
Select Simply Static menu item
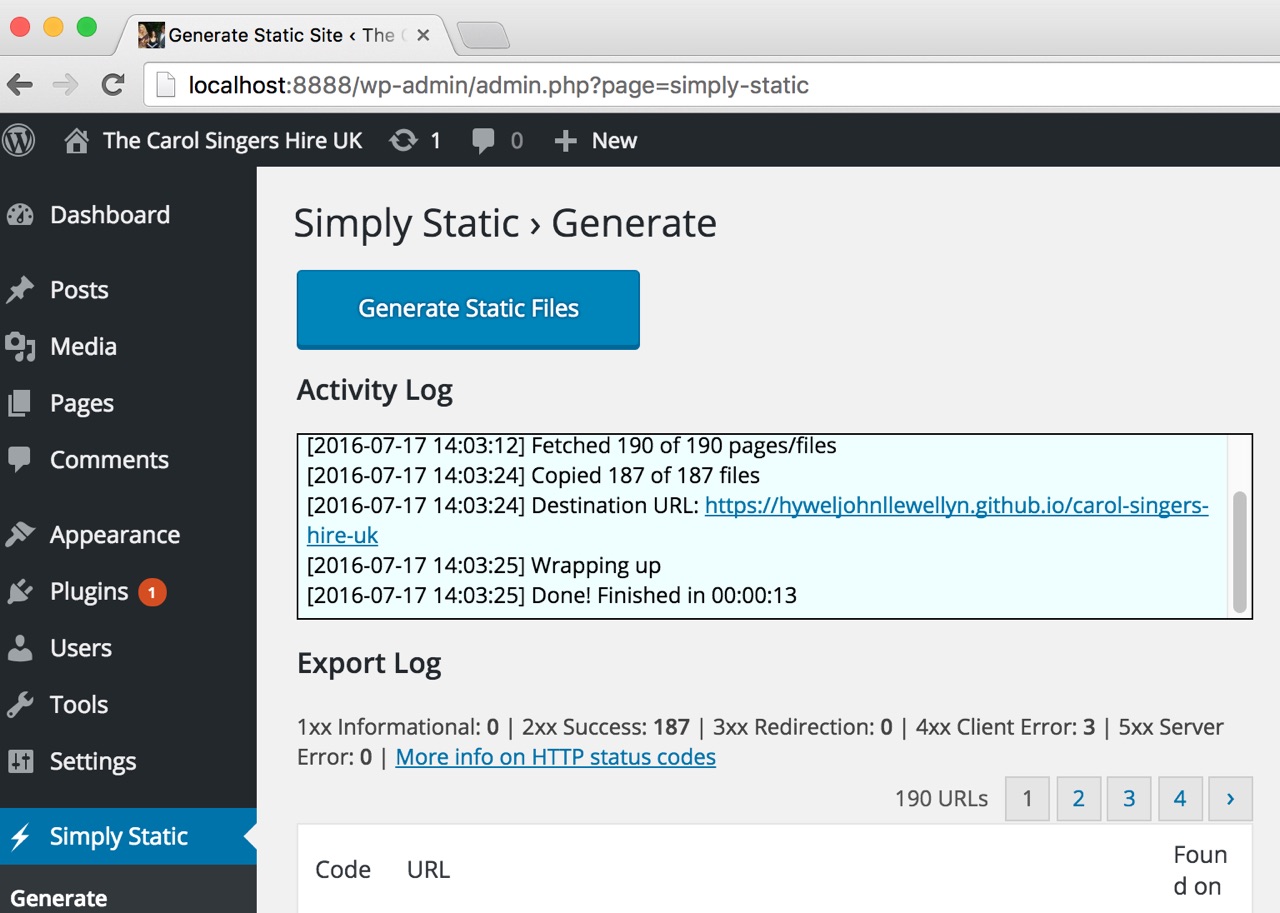click(128, 837)
